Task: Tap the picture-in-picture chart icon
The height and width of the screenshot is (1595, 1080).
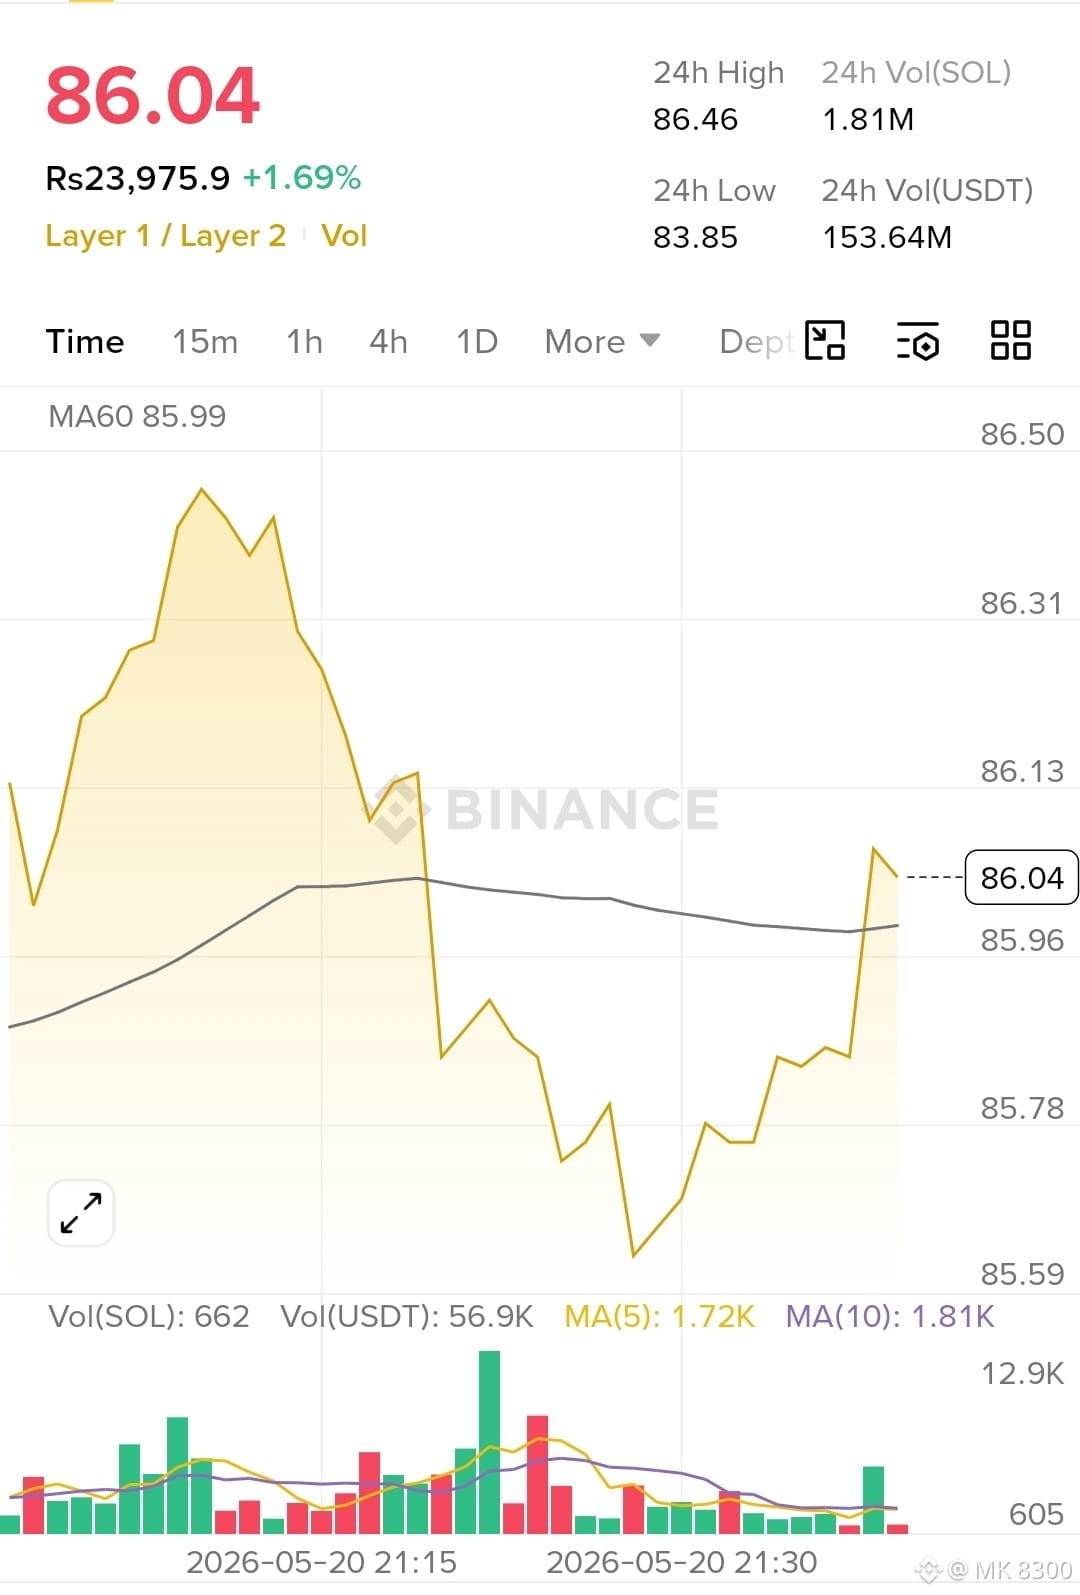Action: (x=825, y=340)
